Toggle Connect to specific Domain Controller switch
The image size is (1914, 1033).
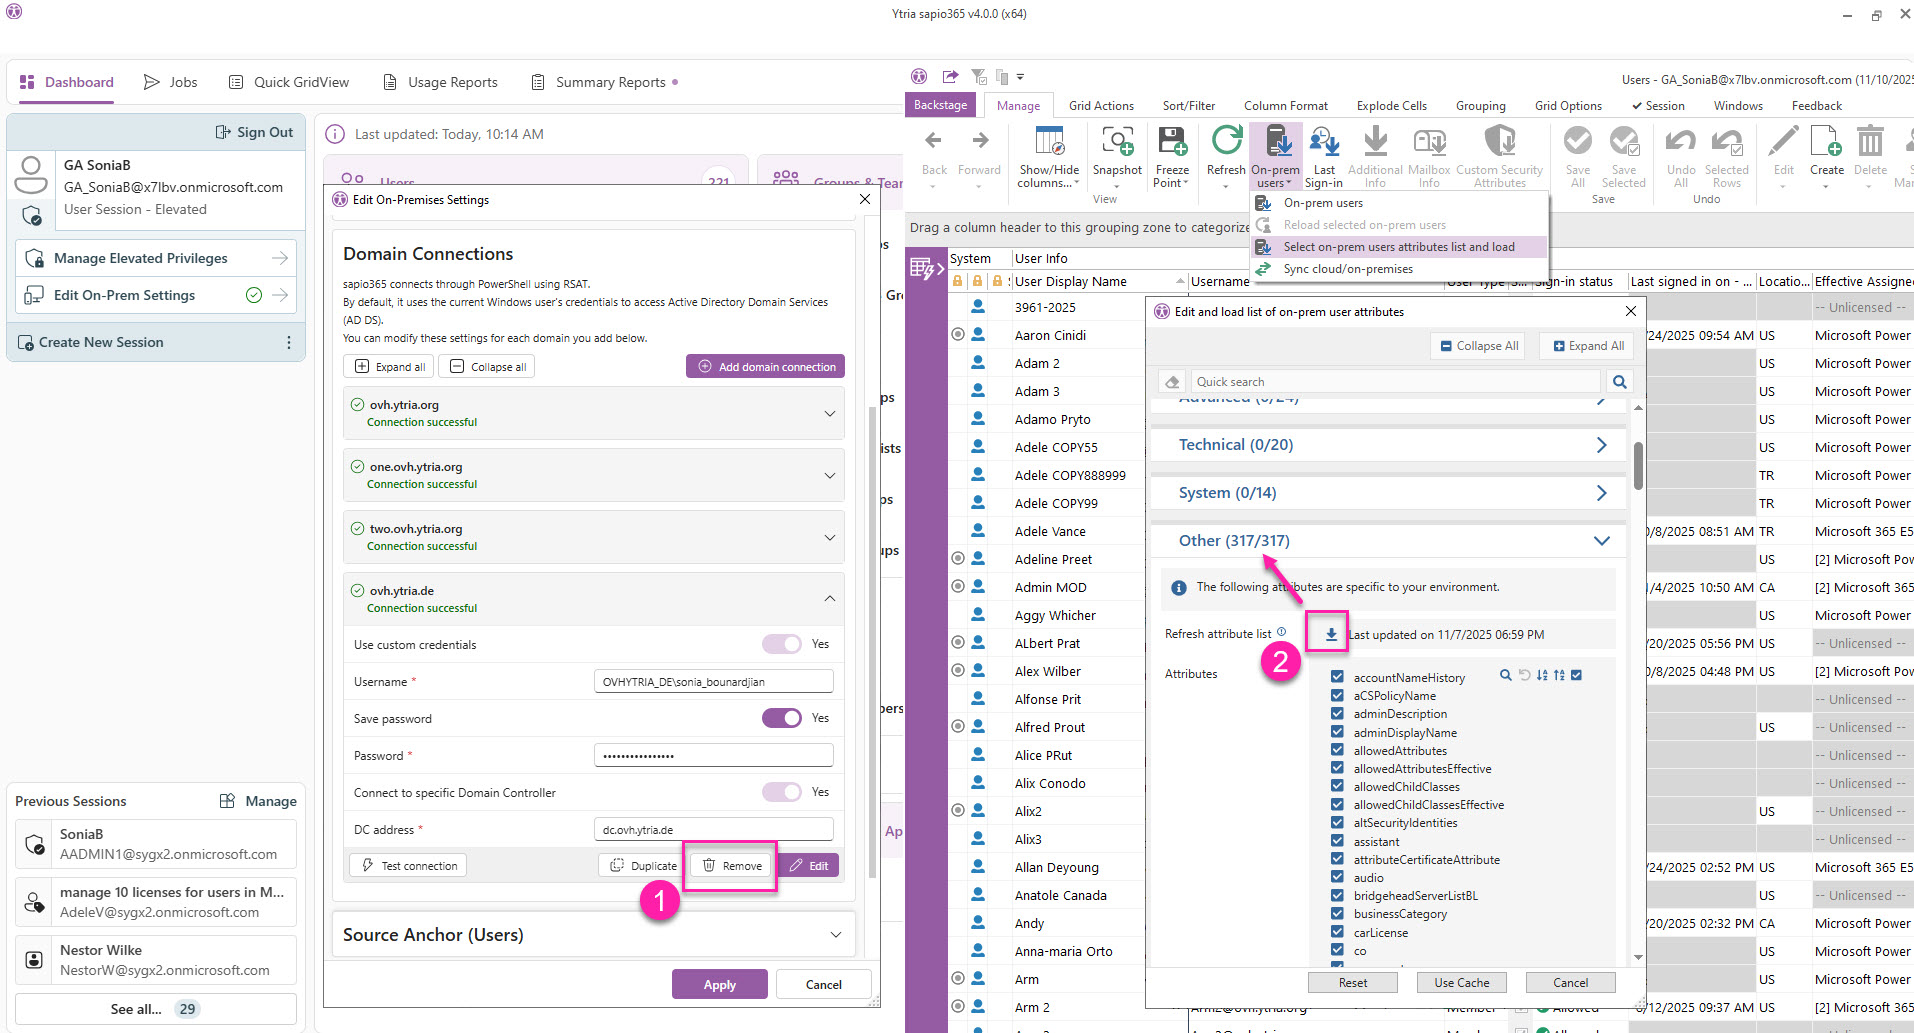tap(781, 792)
